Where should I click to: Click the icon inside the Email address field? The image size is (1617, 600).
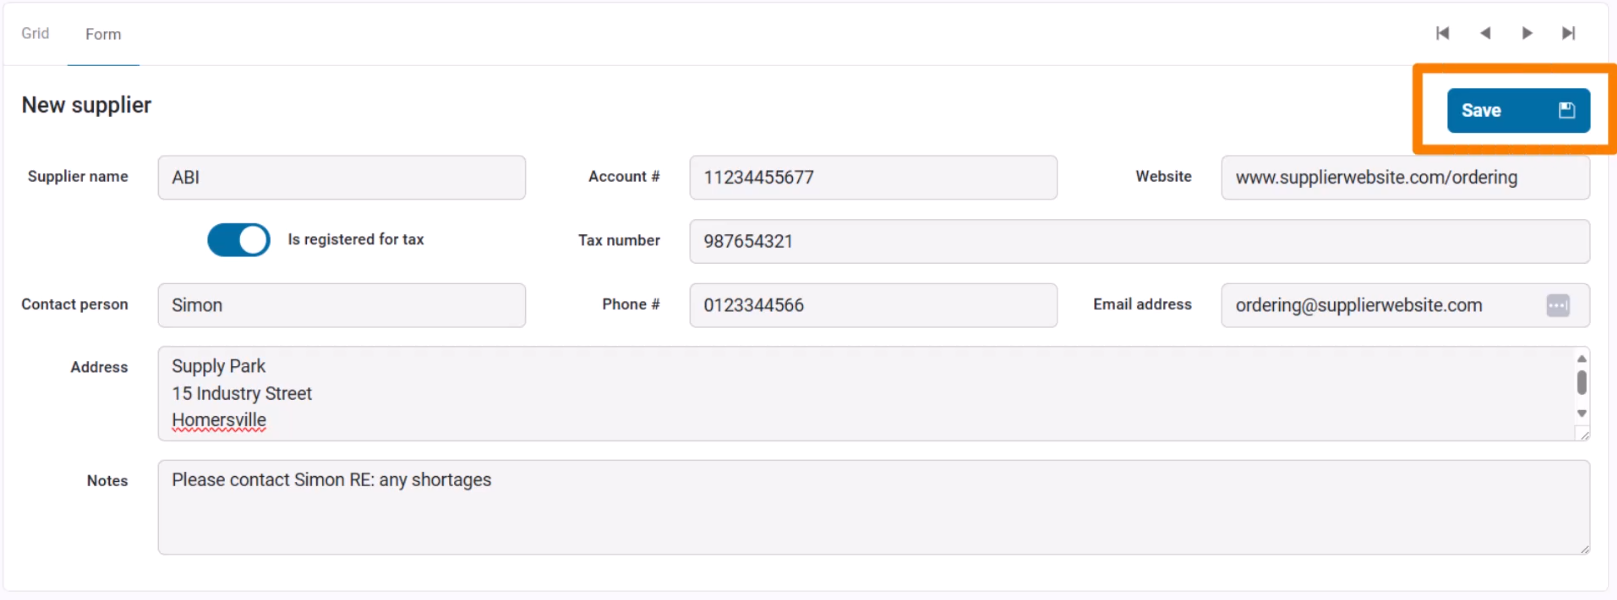point(1557,305)
